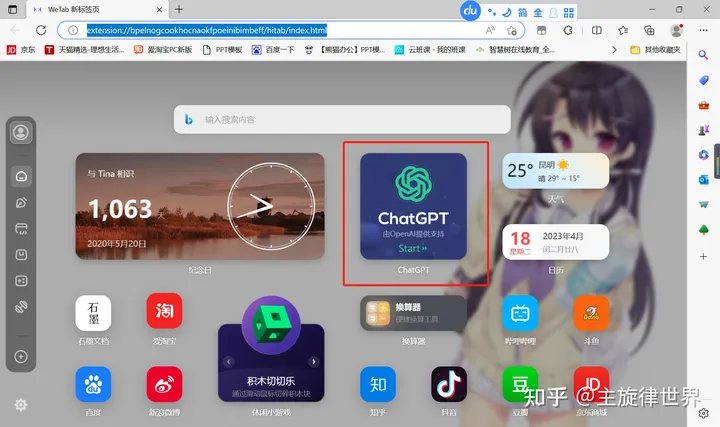Open the calendar widget dated 18

556,242
